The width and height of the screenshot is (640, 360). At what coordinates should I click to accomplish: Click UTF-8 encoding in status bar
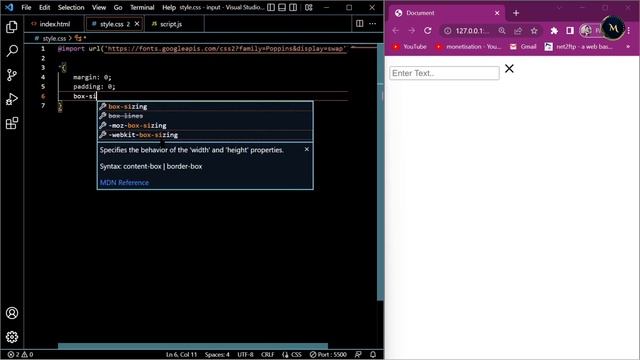point(245,354)
